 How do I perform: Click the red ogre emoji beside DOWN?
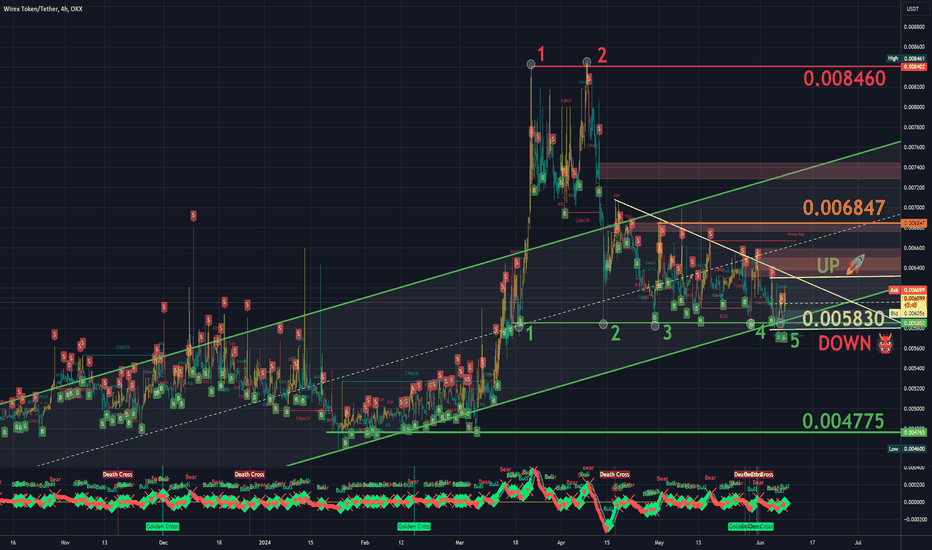[x=885, y=343]
